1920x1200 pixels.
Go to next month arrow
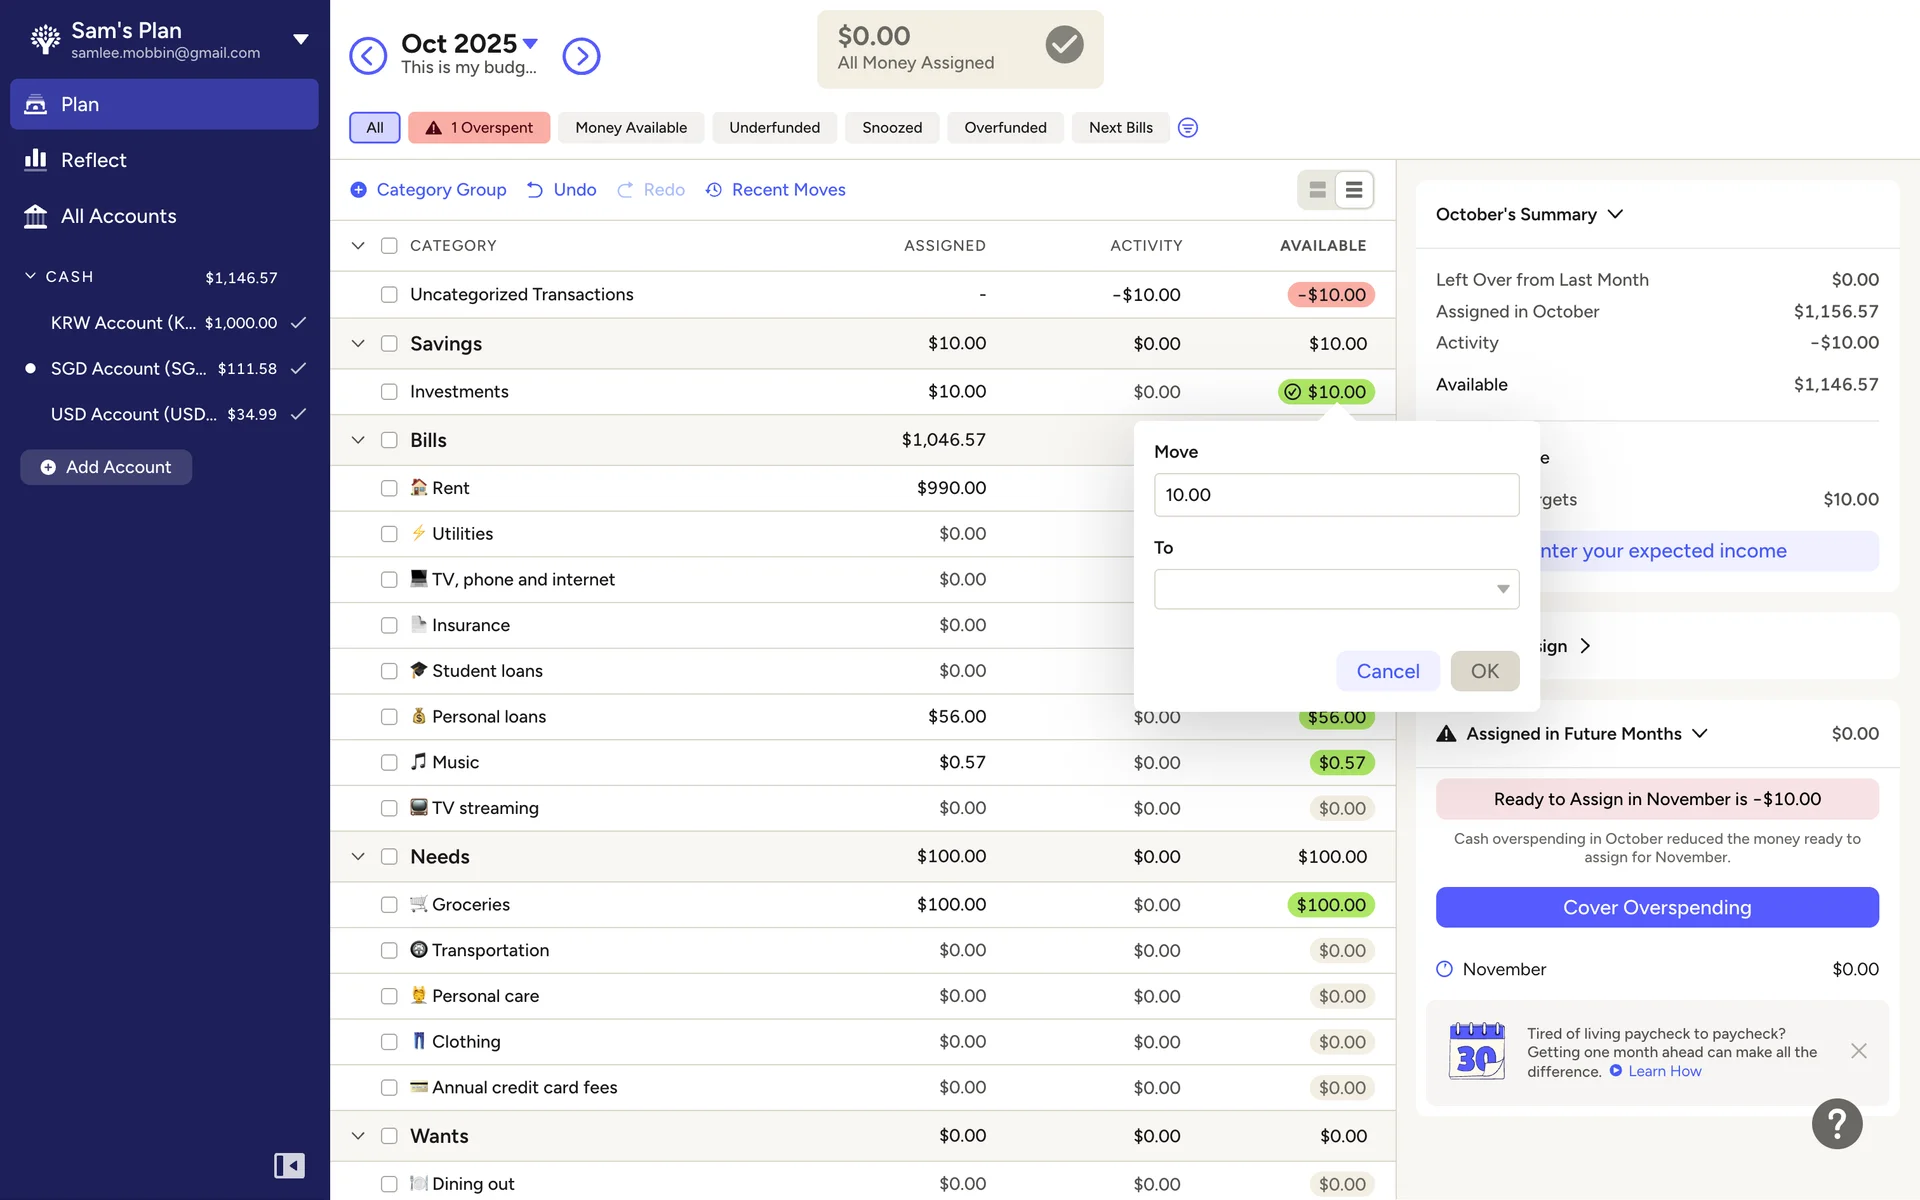[581, 56]
